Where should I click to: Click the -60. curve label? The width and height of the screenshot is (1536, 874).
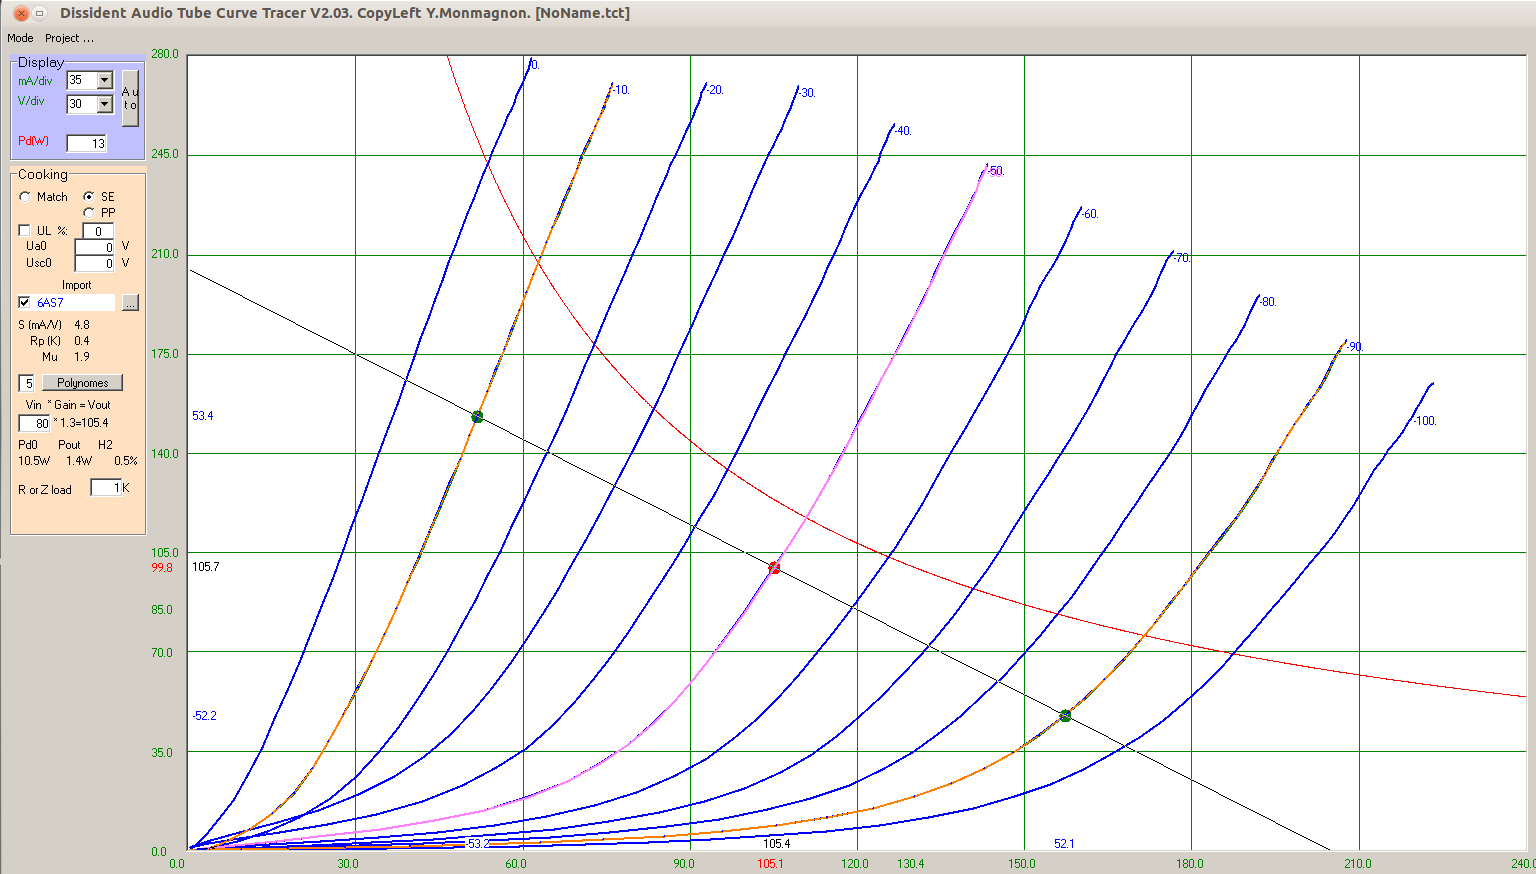click(x=1089, y=214)
